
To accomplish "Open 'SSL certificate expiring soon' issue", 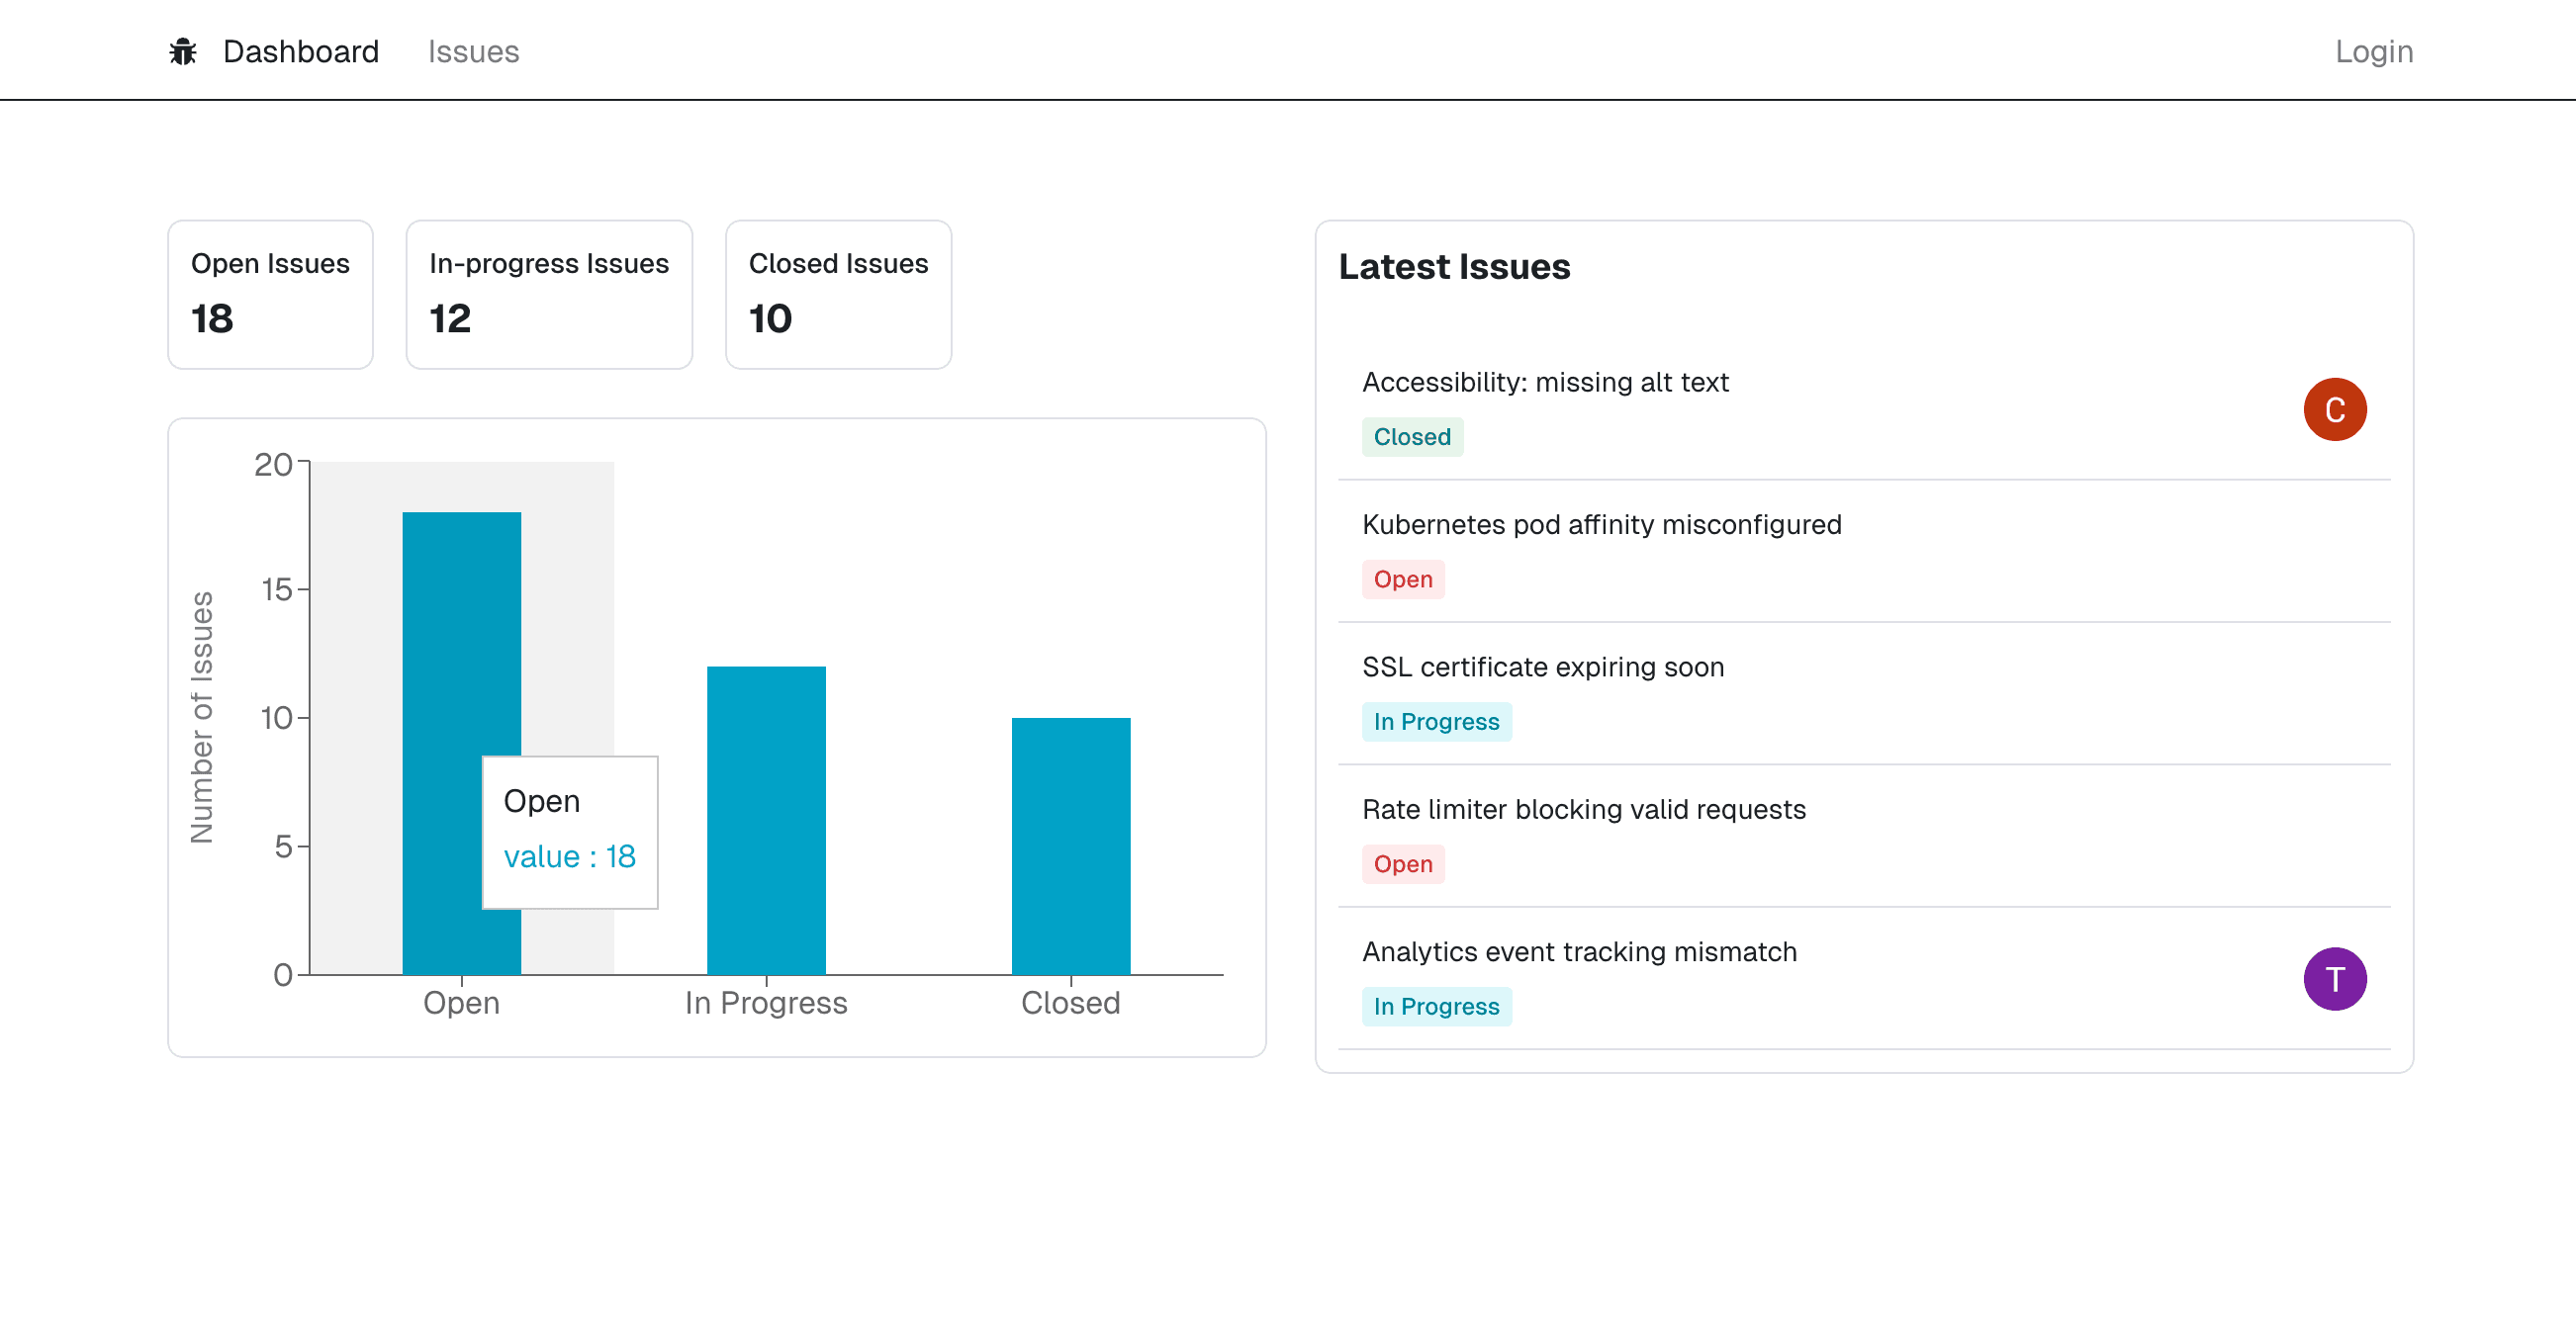I will [1542, 667].
